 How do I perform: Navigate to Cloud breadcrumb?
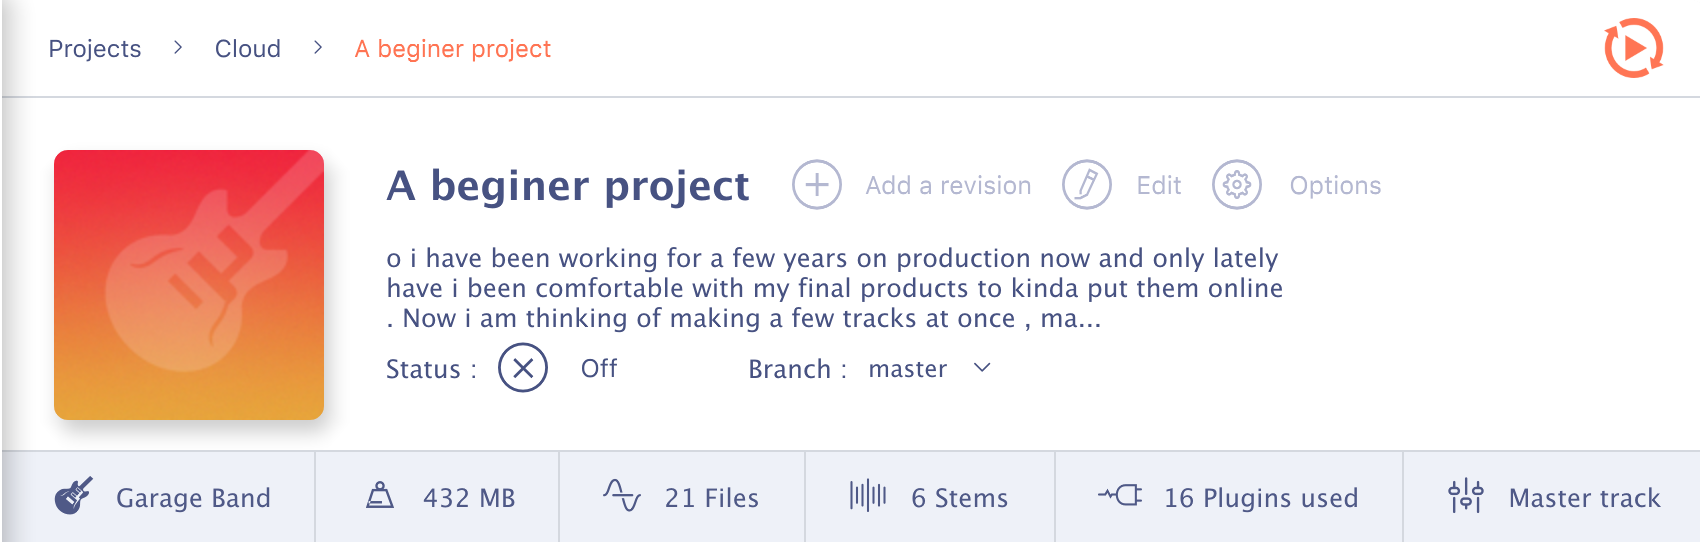(248, 49)
